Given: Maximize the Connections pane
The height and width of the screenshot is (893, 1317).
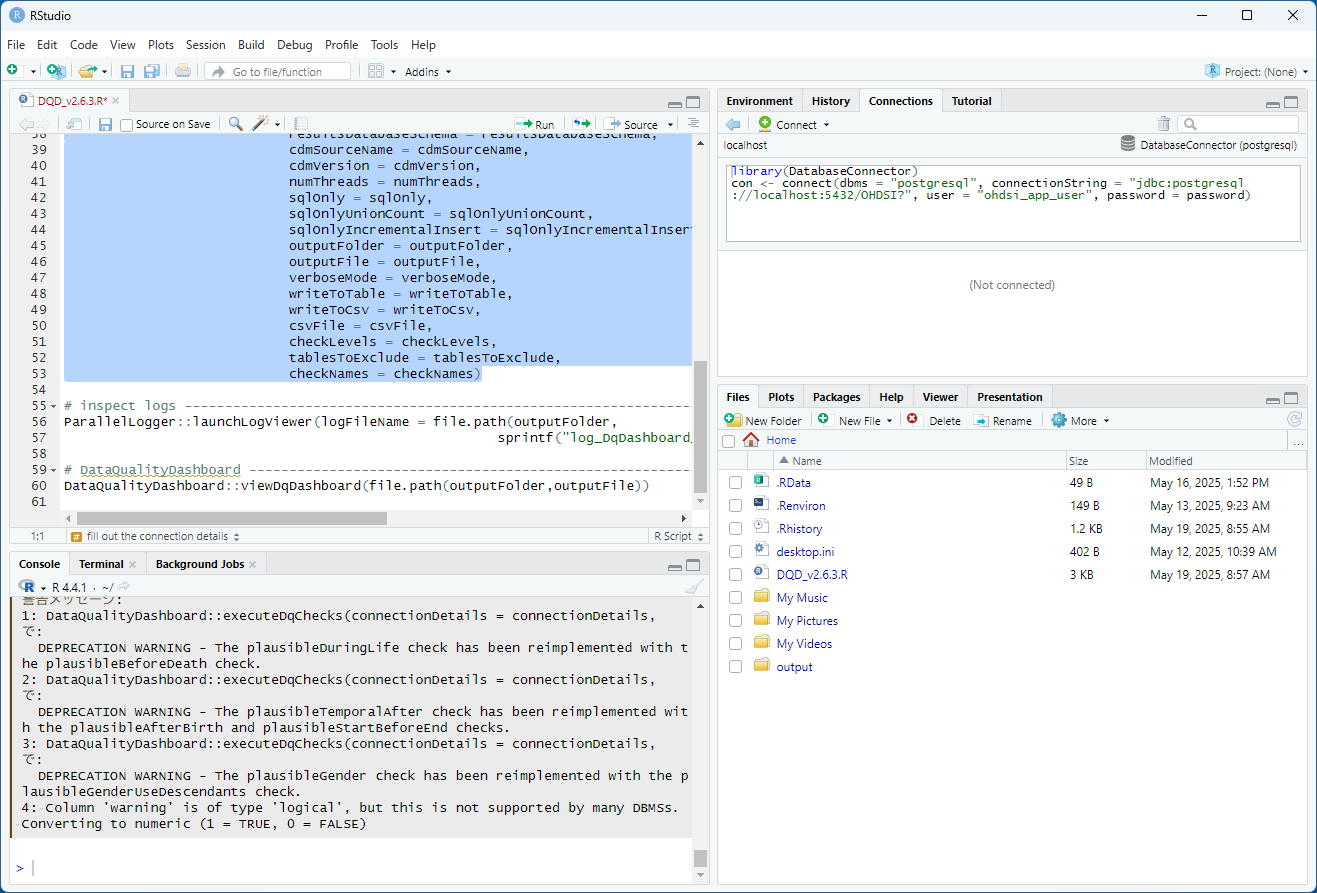Looking at the screenshot, I should pyautogui.click(x=1292, y=102).
